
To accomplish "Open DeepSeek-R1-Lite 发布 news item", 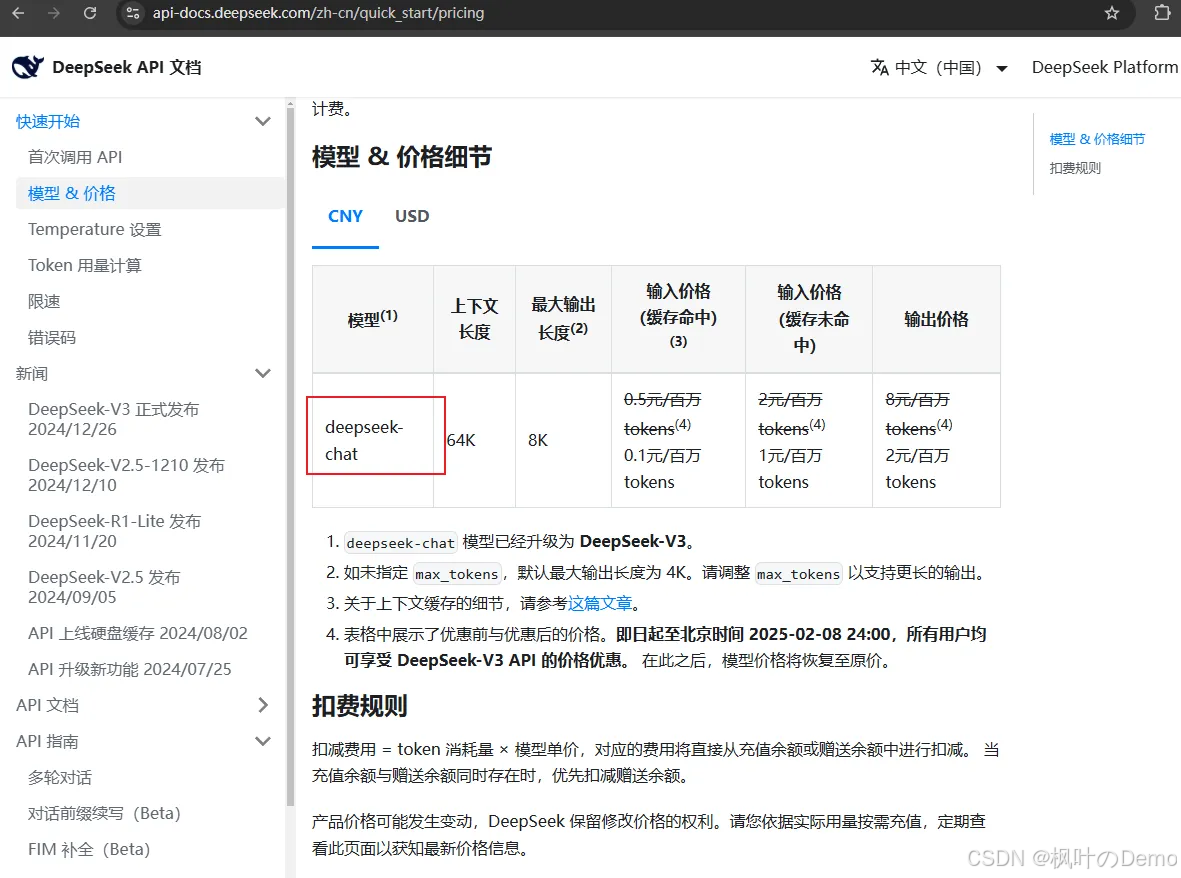I will (114, 531).
